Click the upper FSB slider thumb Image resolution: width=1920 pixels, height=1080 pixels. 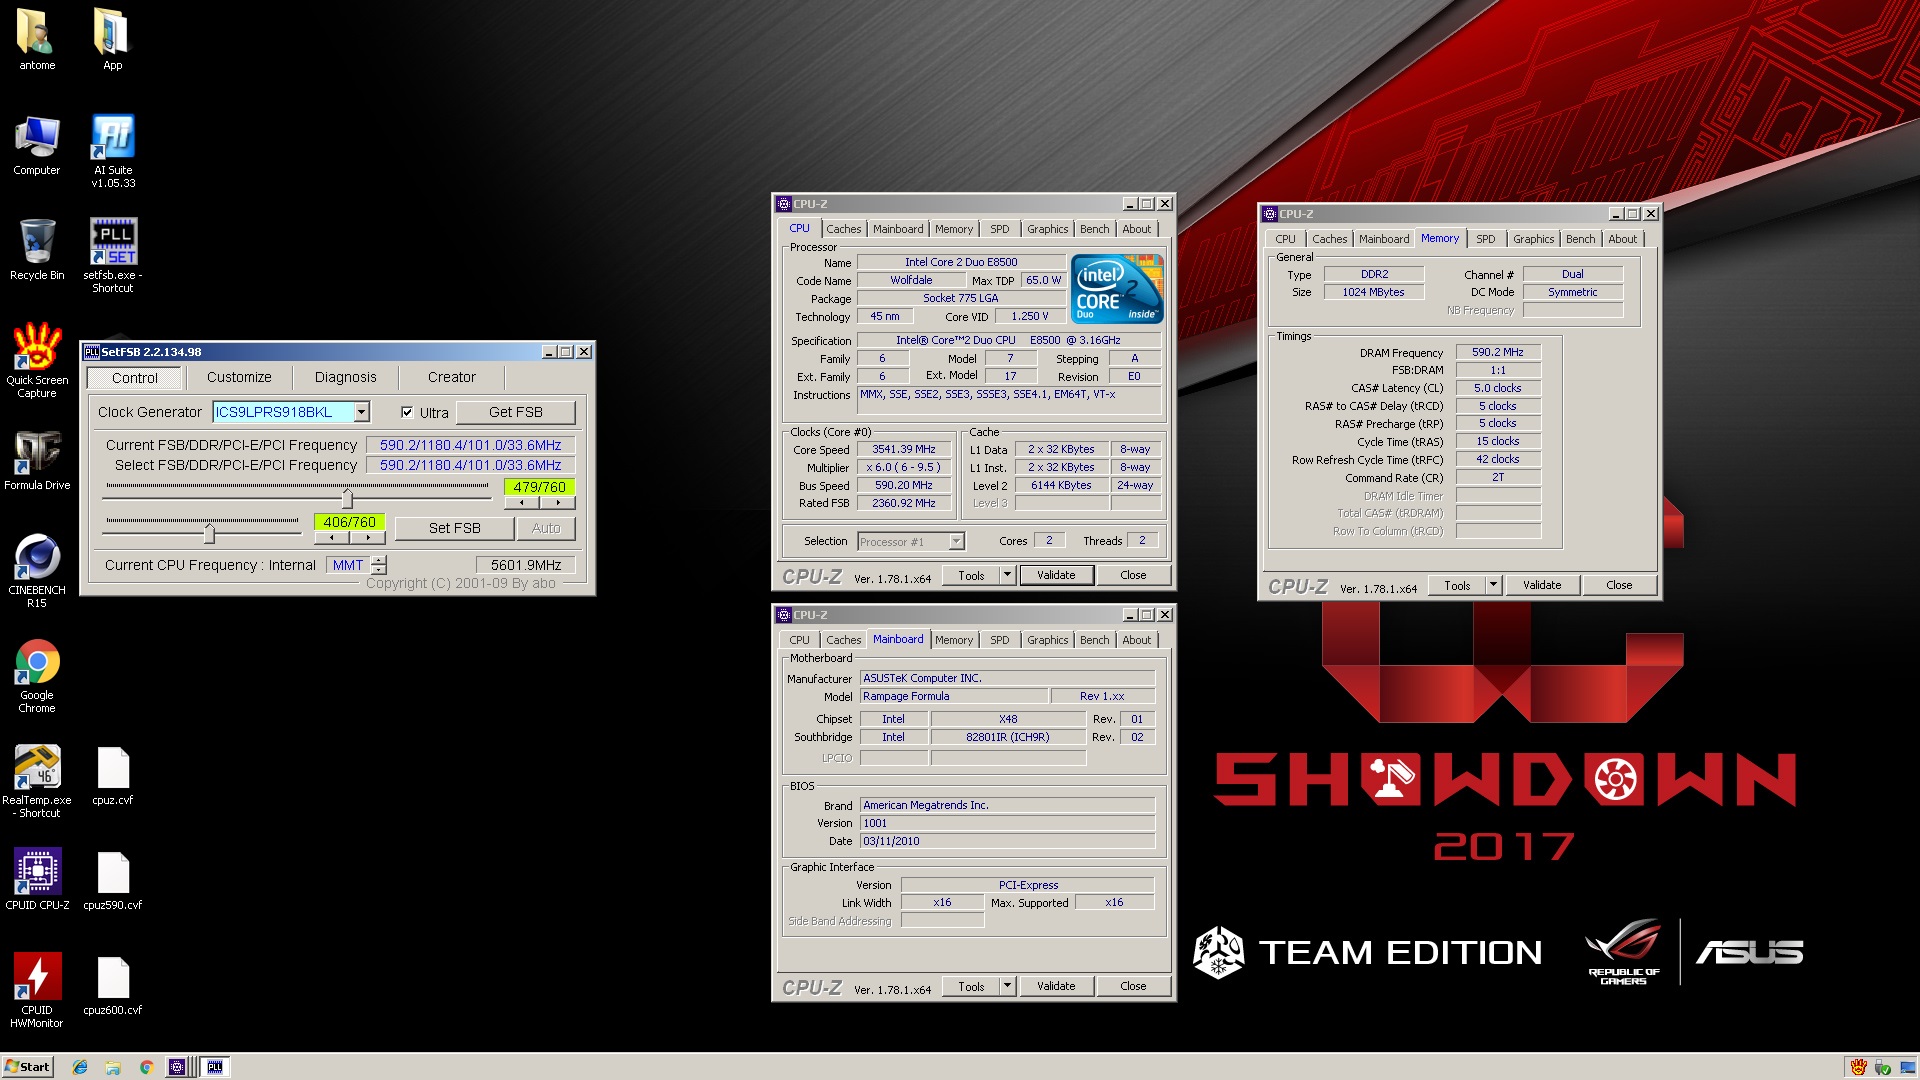coord(347,497)
